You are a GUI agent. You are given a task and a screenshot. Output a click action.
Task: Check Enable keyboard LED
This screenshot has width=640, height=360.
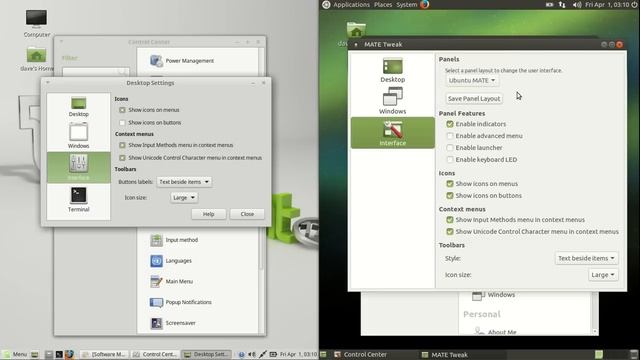click(x=450, y=159)
